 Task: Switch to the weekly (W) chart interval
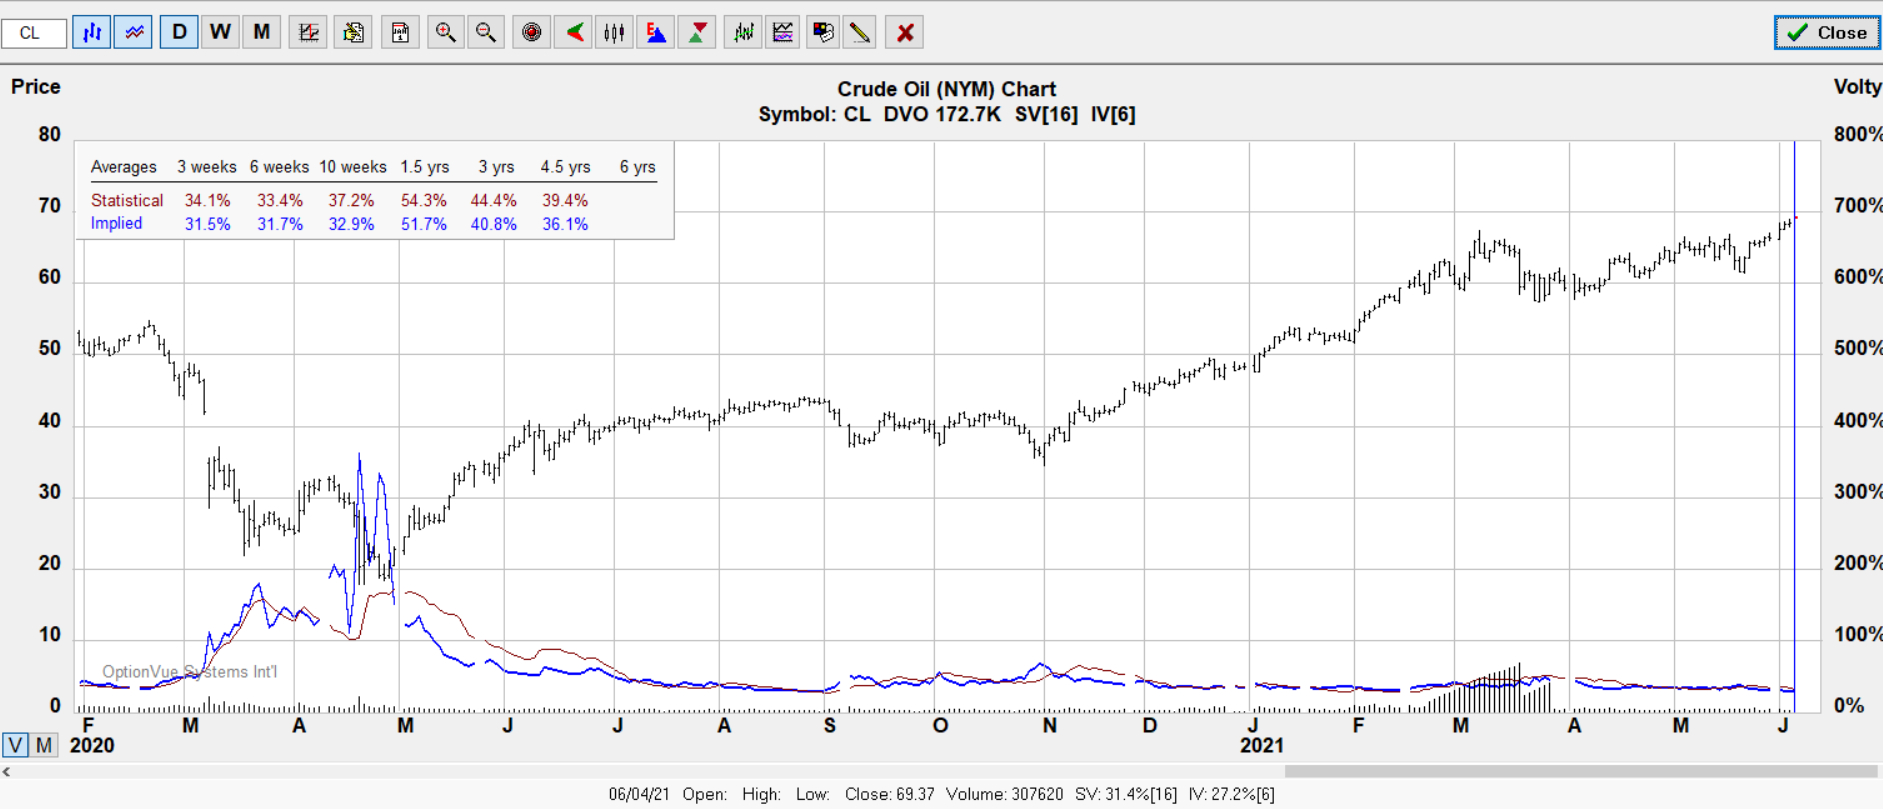click(220, 33)
